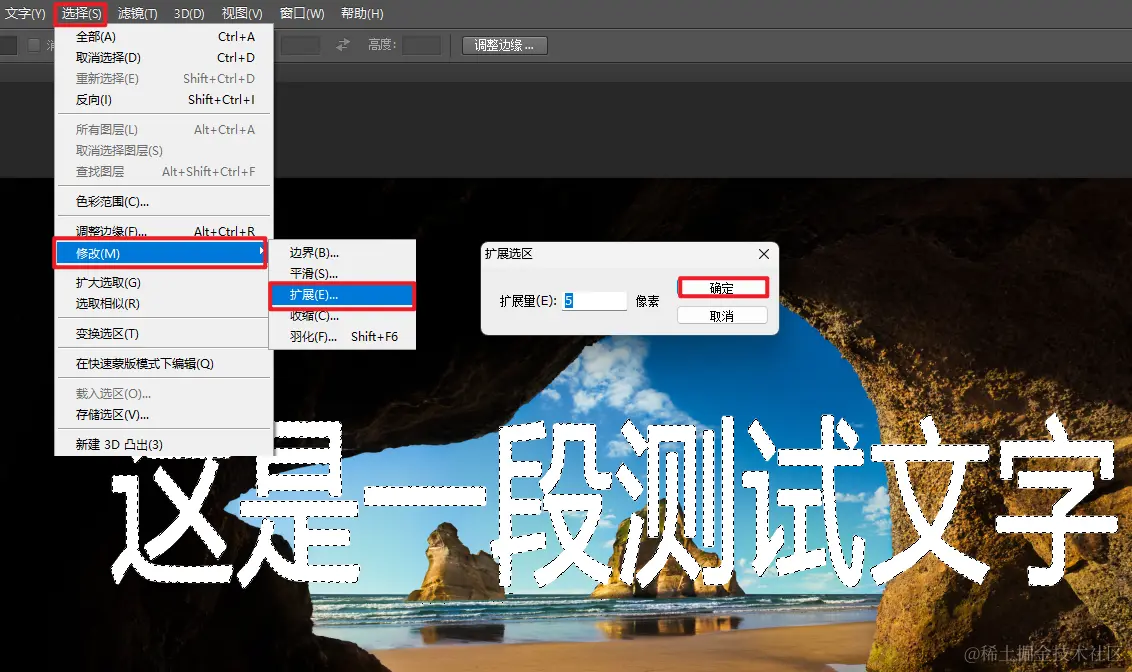Click the 取消 button in the dialog
This screenshot has width=1132, height=672.
[x=723, y=315]
